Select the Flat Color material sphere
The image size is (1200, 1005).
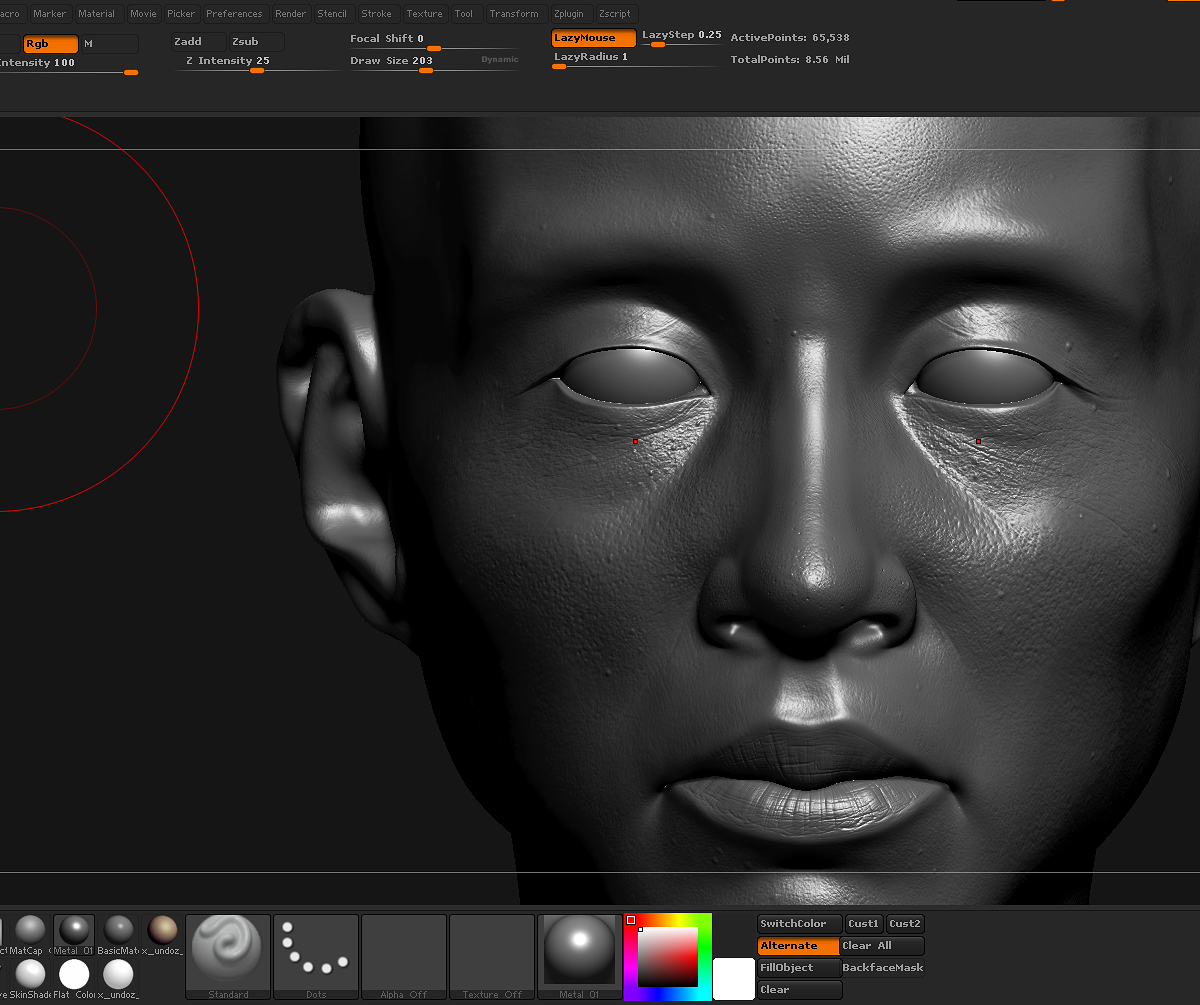click(x=74, y=976)
